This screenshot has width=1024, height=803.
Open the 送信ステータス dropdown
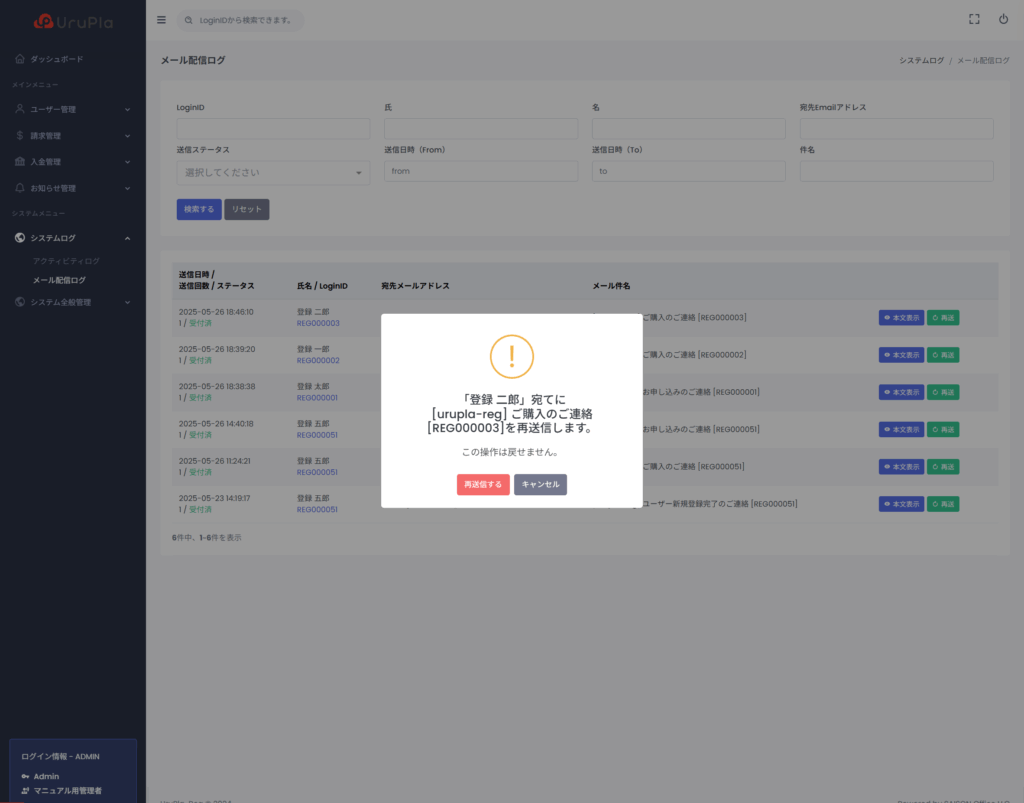click(x=273, y=173)
